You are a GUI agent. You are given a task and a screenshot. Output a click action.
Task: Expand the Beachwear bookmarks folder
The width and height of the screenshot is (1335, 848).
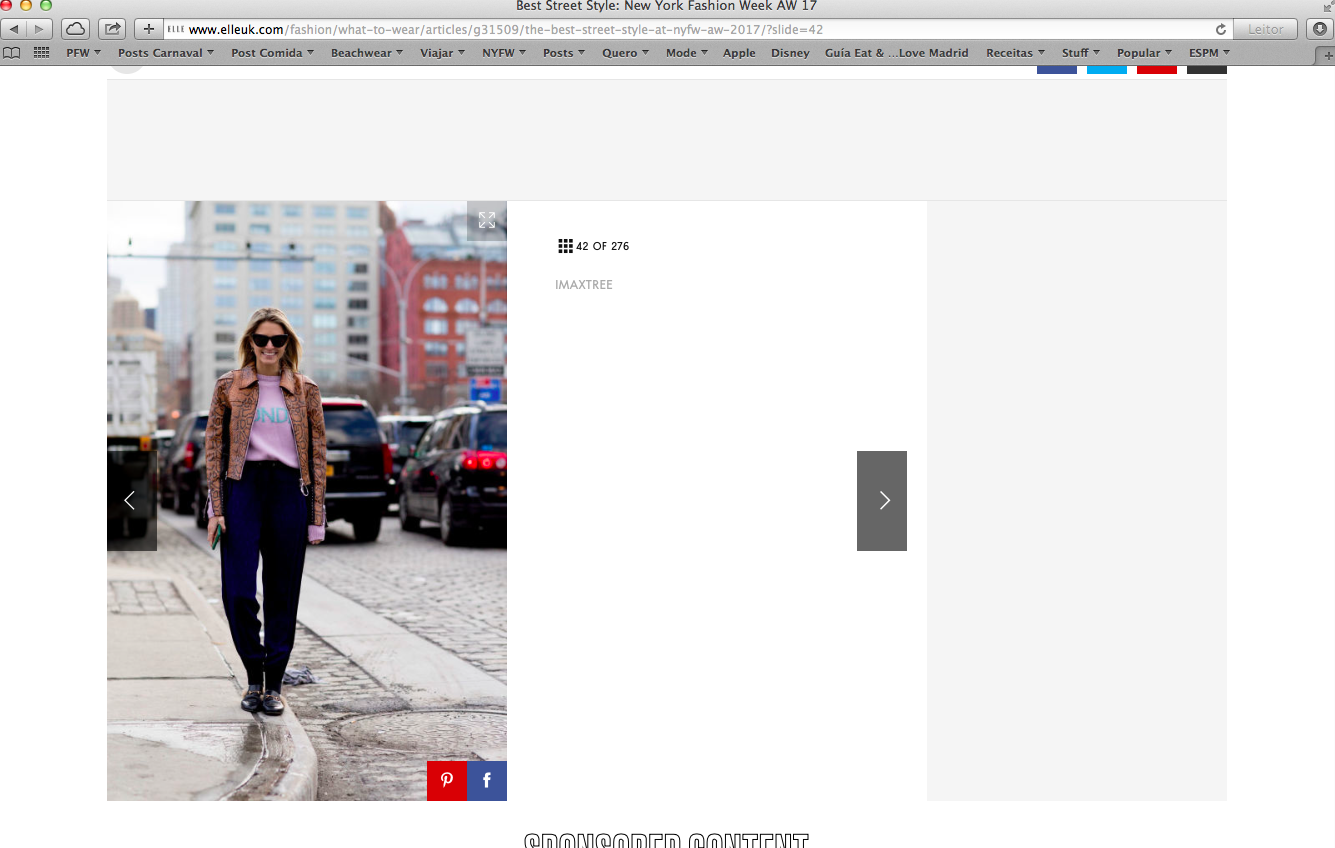[367, 53]
